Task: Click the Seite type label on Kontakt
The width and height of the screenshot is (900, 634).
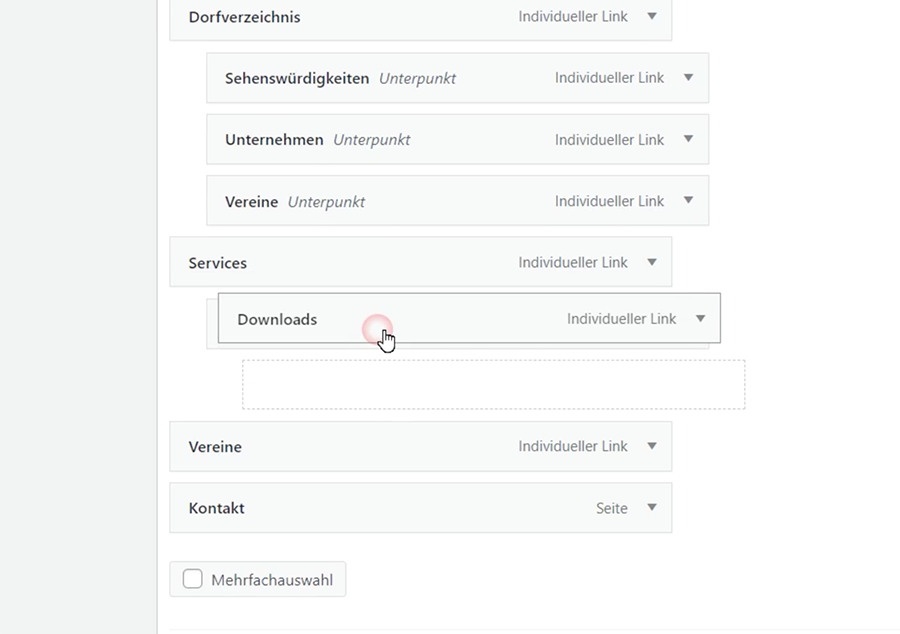Action: coord(612,508)
